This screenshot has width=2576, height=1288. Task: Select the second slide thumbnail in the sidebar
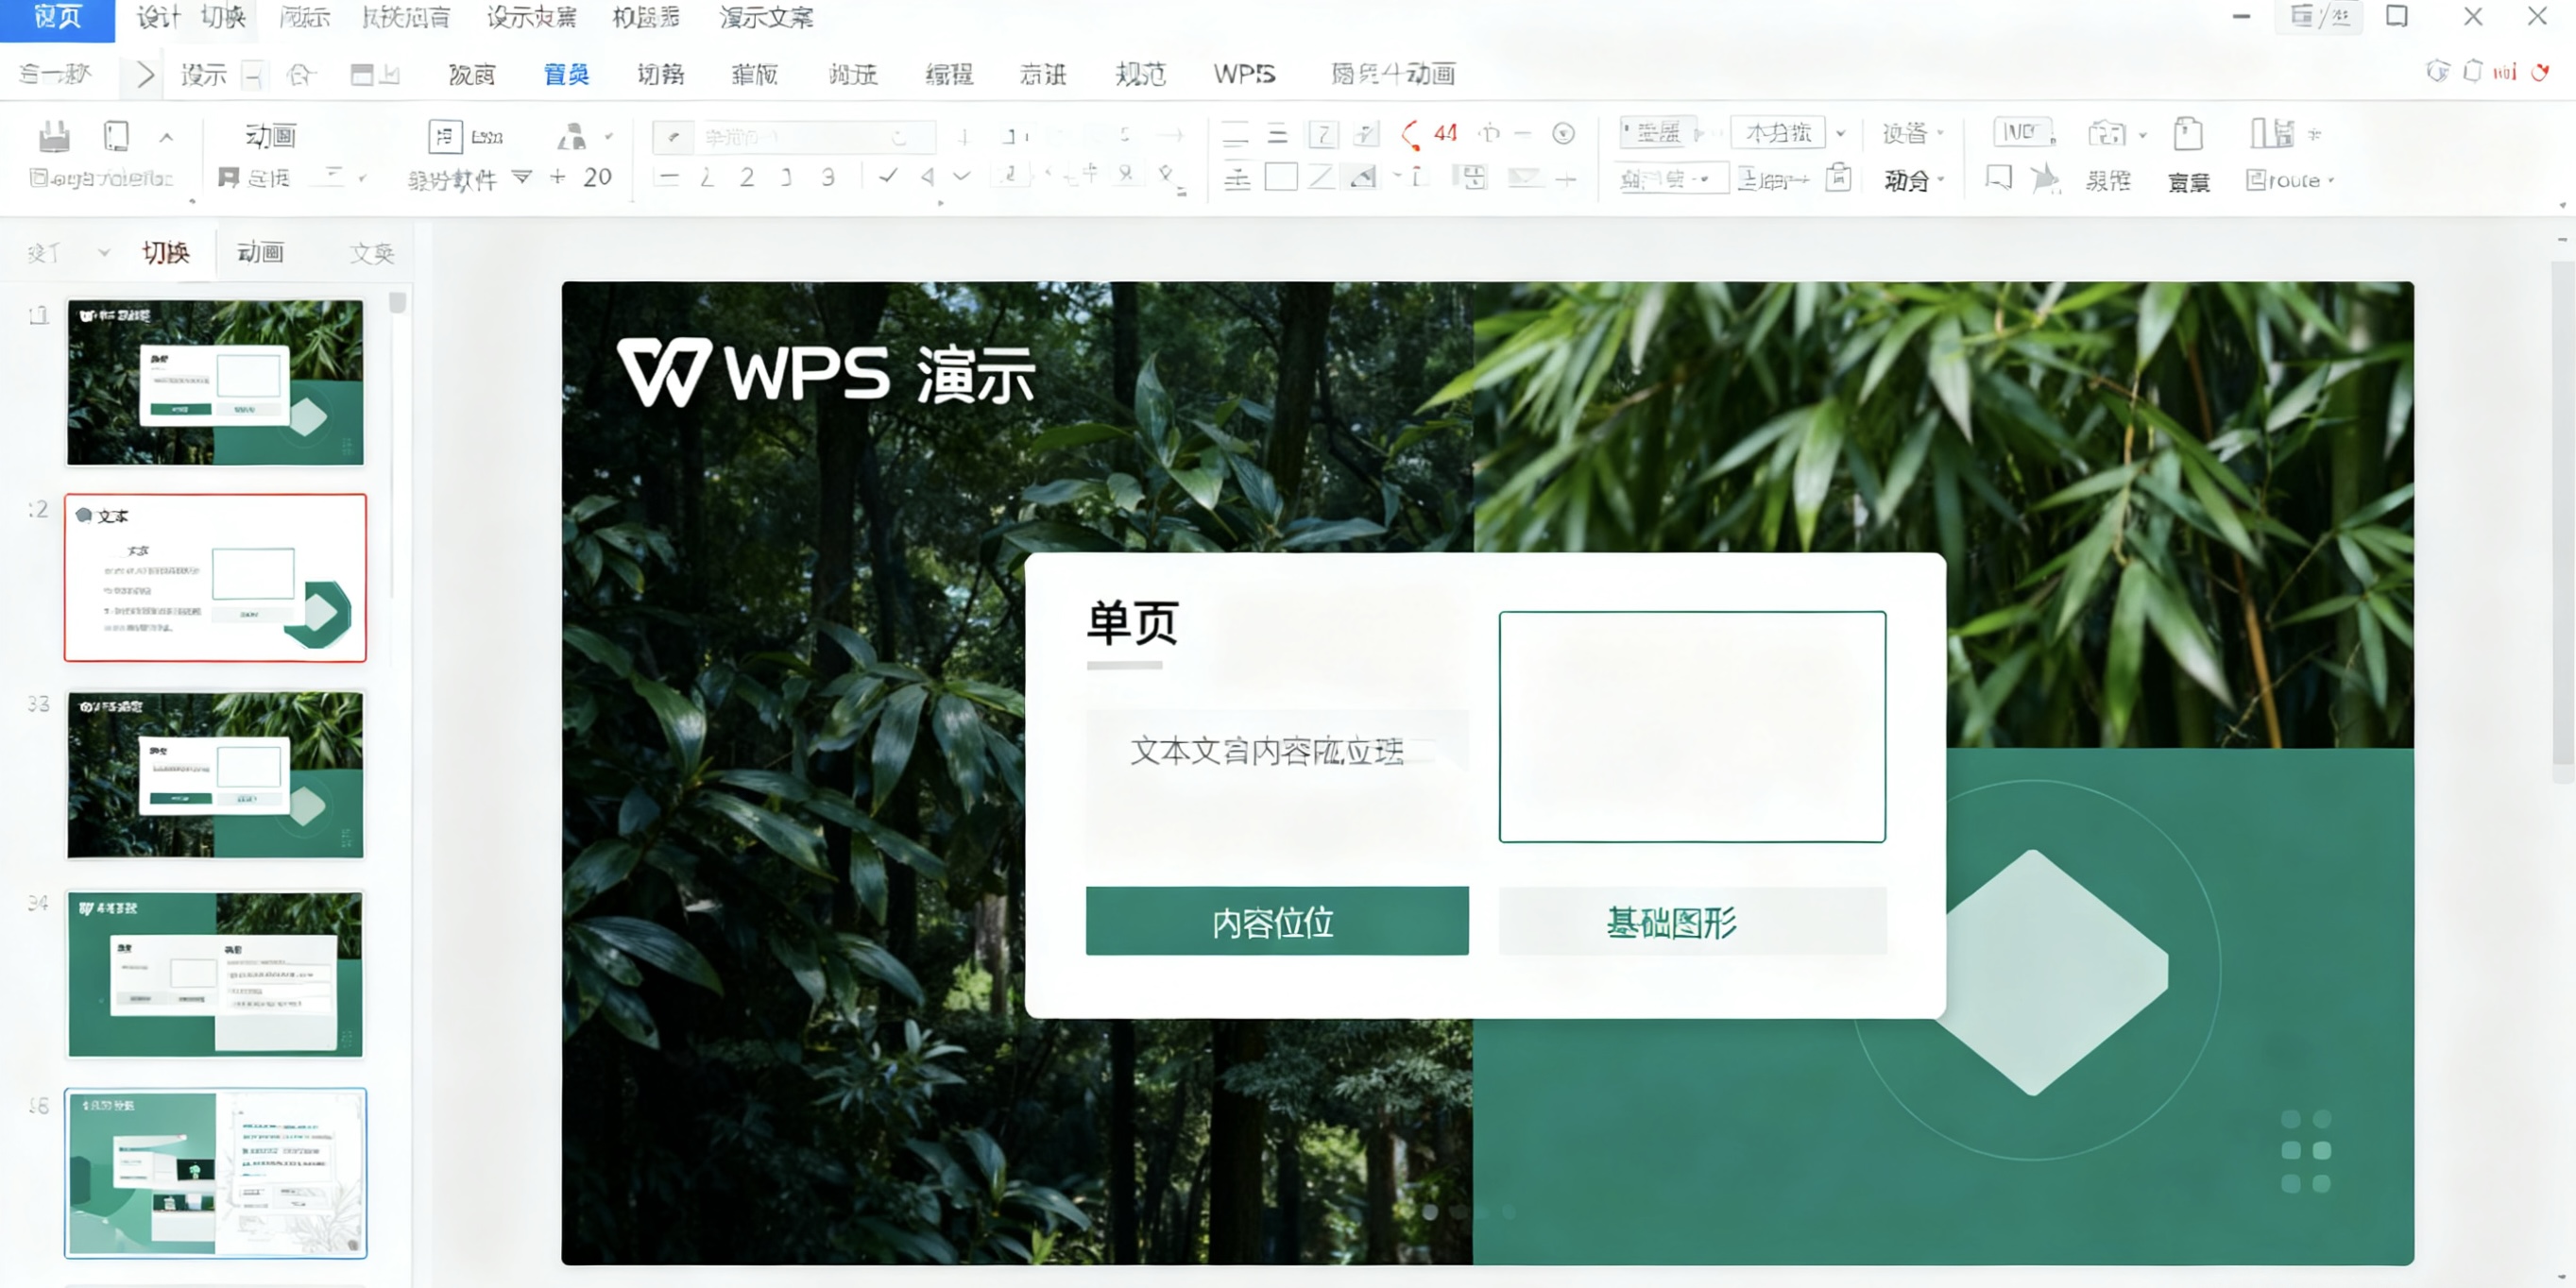(215, 577)
